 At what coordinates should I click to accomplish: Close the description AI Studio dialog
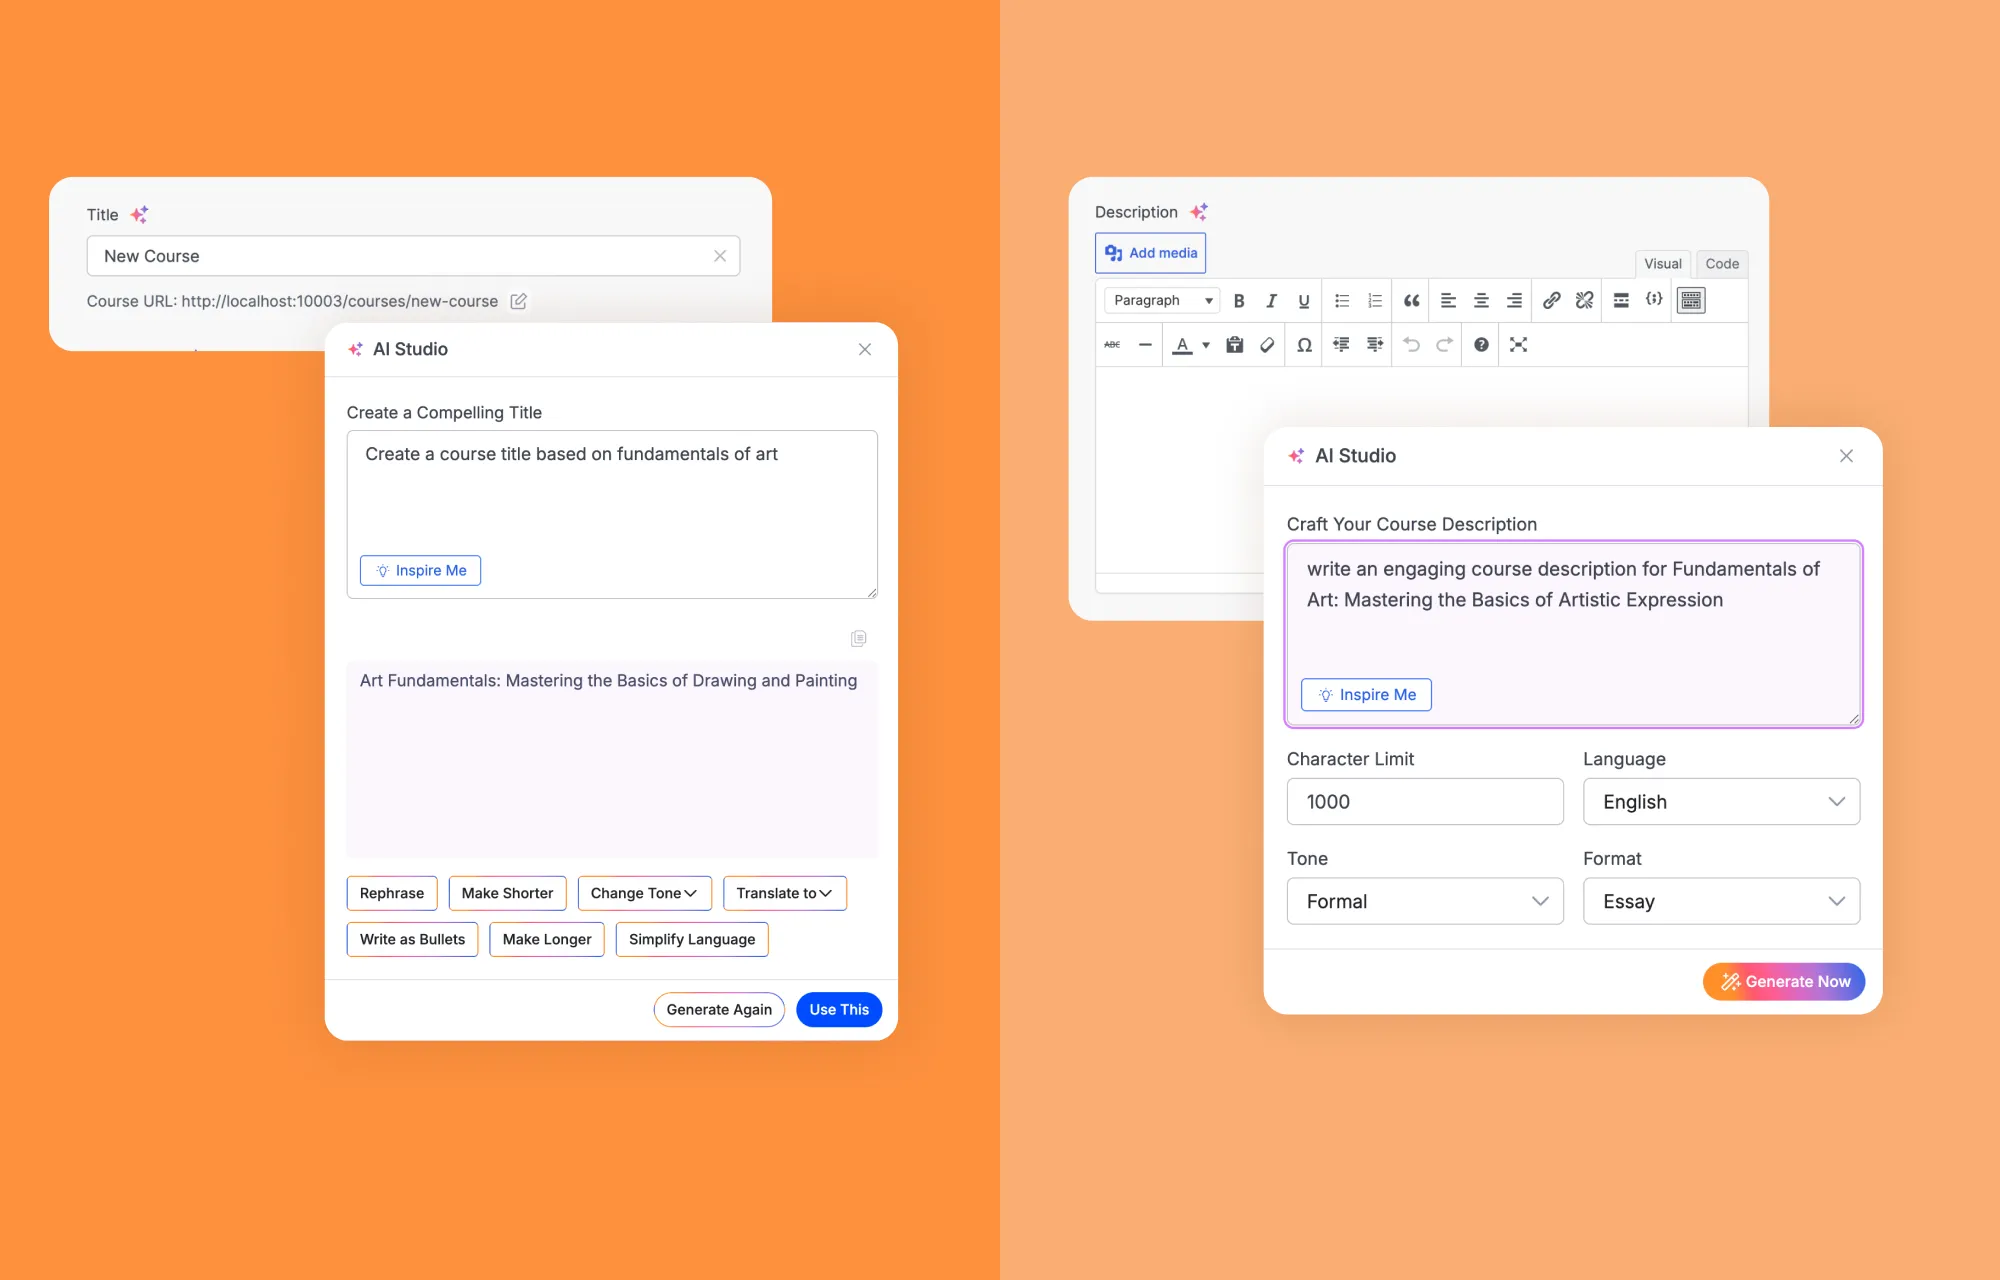coord(1846,456)
